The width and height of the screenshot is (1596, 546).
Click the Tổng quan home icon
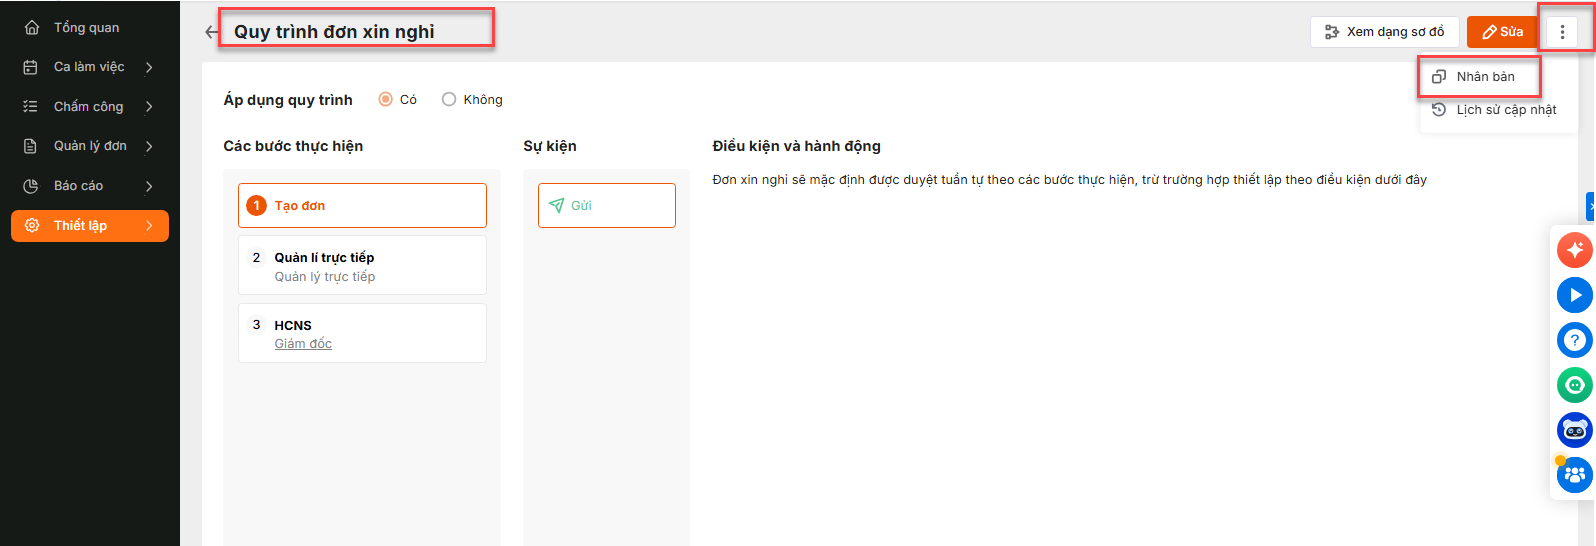click(x=31, y=28)
